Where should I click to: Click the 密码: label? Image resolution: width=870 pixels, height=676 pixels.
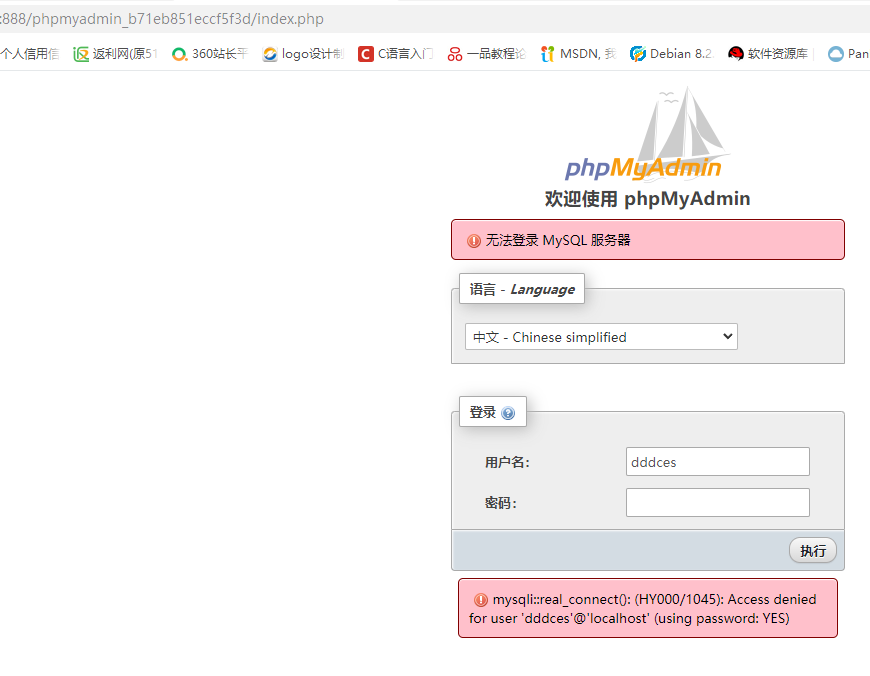(500, 503)
